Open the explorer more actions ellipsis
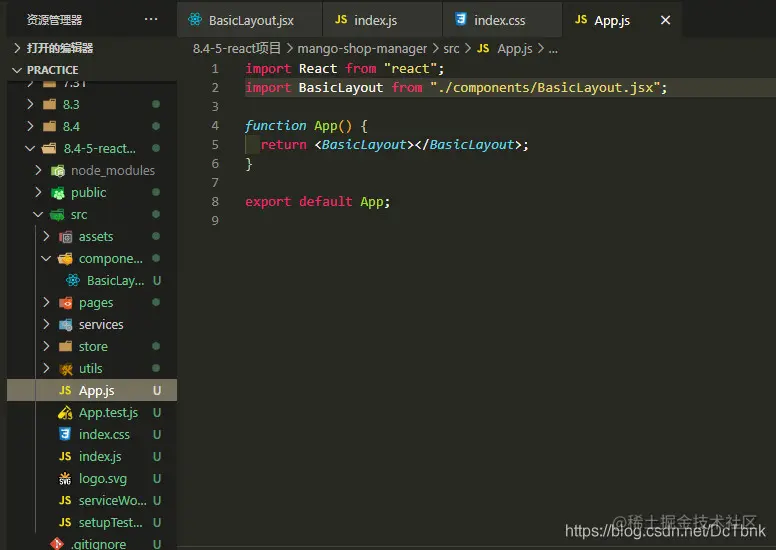 (x=151, y=20)
